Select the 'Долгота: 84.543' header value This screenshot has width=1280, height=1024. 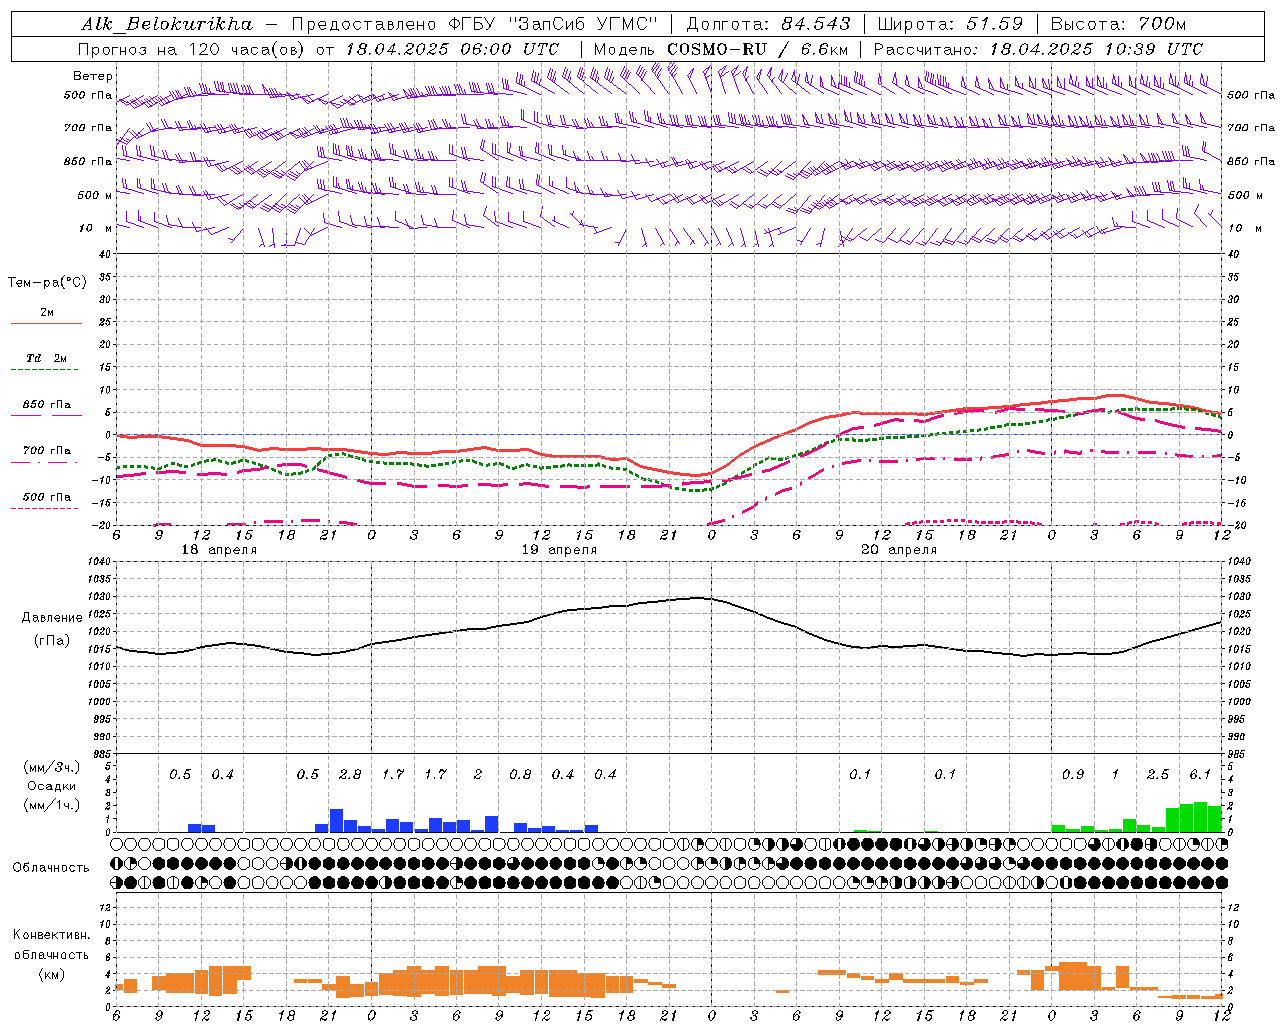tap(769, 24)
